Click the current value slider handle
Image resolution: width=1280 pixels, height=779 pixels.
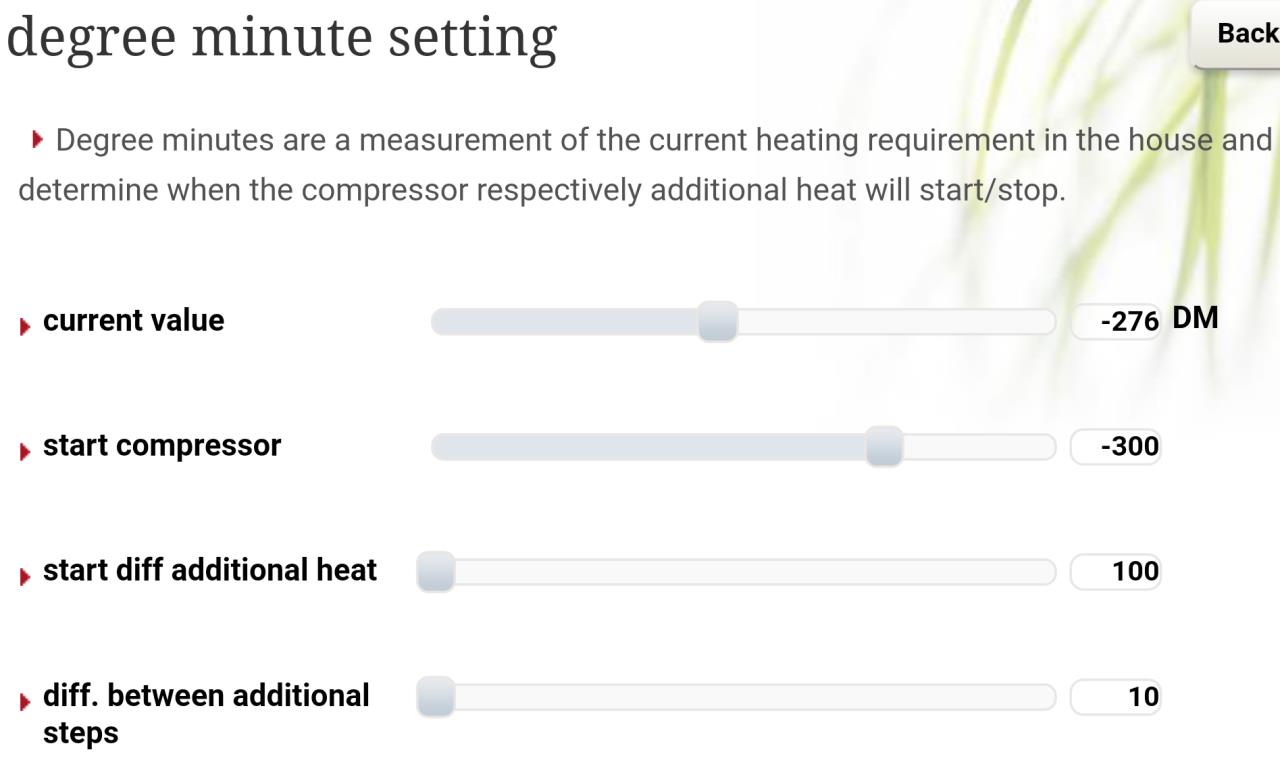click(717, 322)
